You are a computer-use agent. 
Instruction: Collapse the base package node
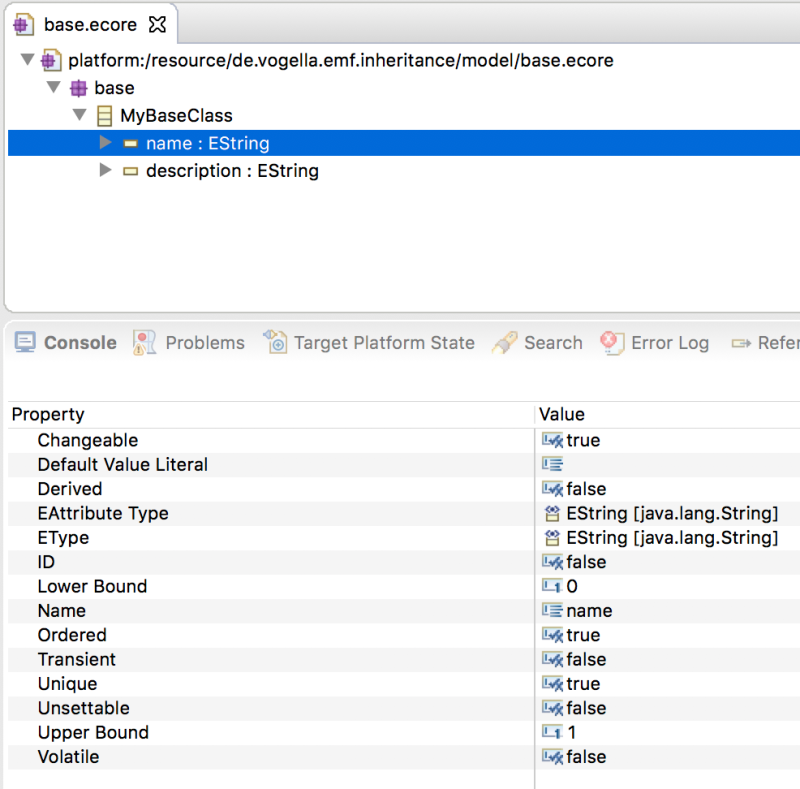[53, 88]
